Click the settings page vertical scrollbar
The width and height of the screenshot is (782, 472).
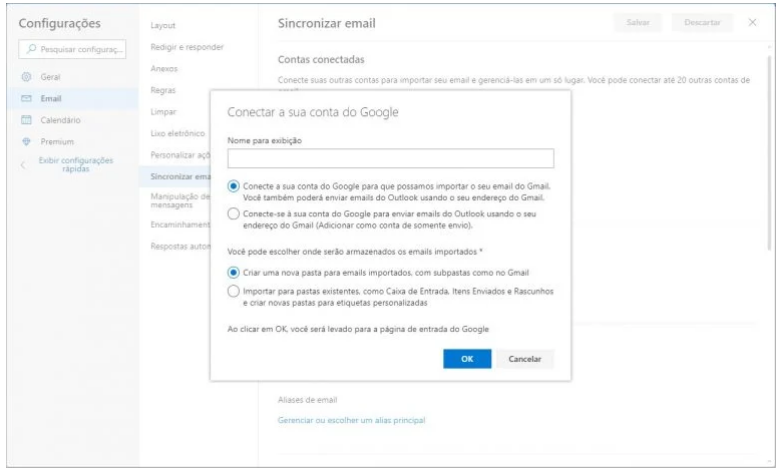[769, 150]
